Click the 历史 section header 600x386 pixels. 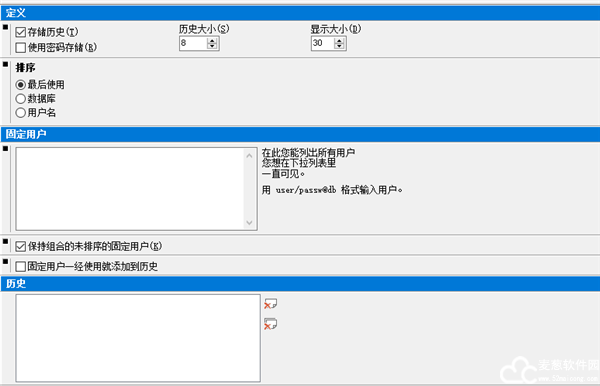click(300, 283)
